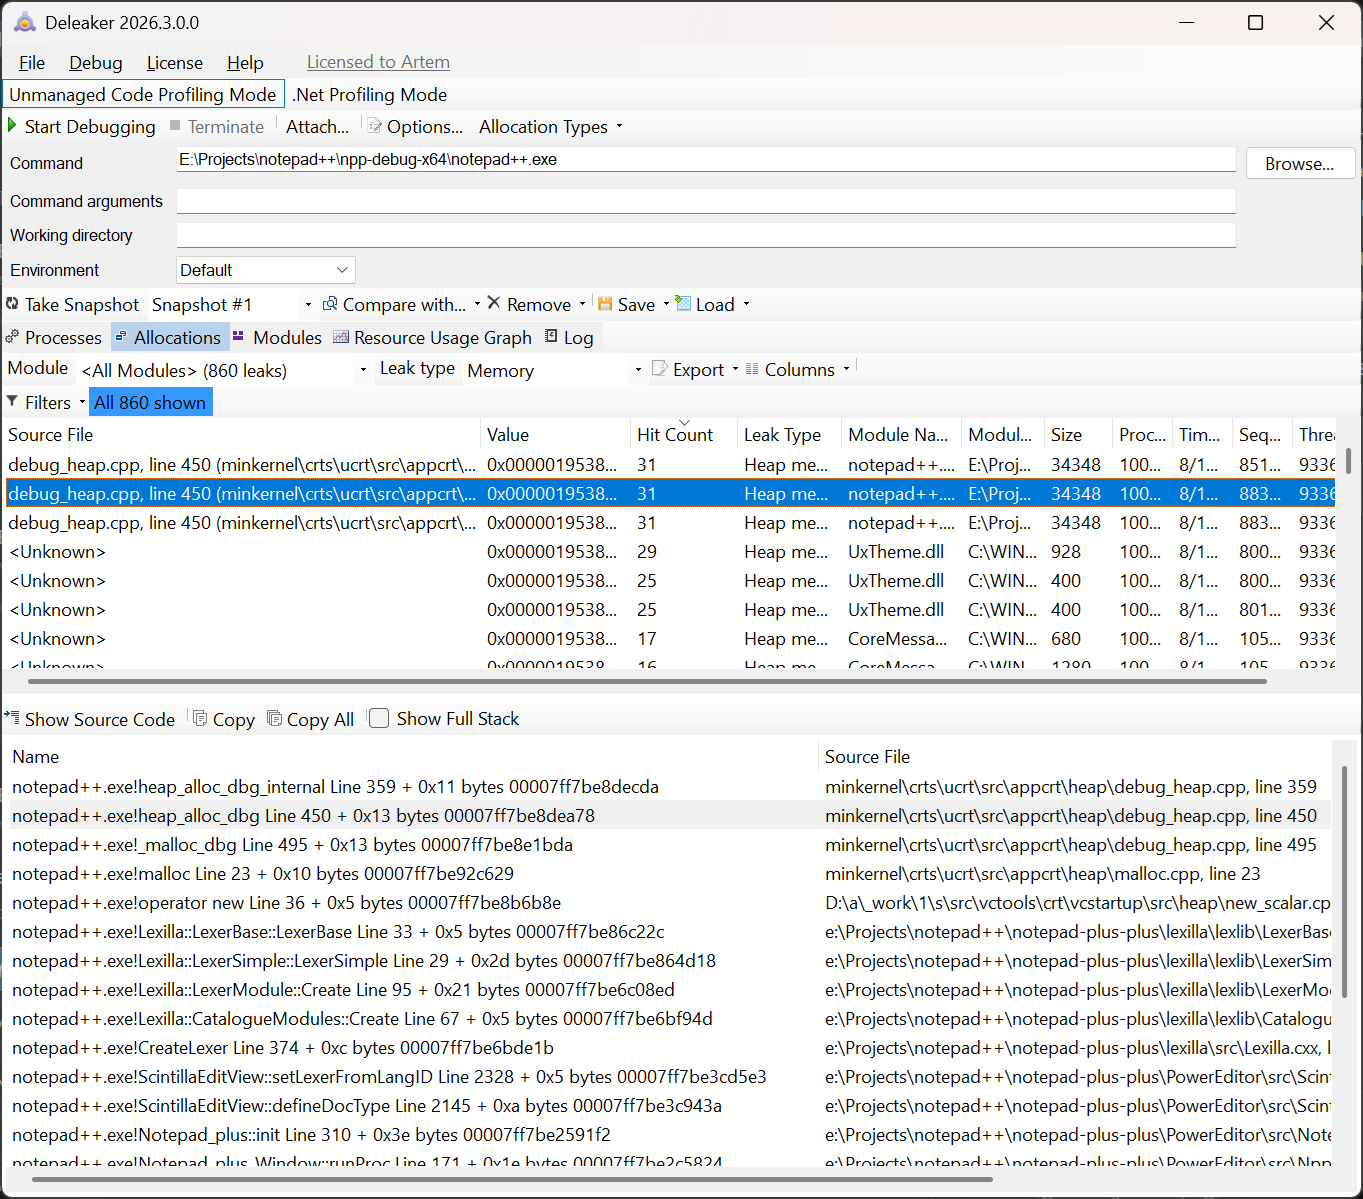Open the Environment Default dropdown
Viewport: 1363px width, 1199px height.
266,270
